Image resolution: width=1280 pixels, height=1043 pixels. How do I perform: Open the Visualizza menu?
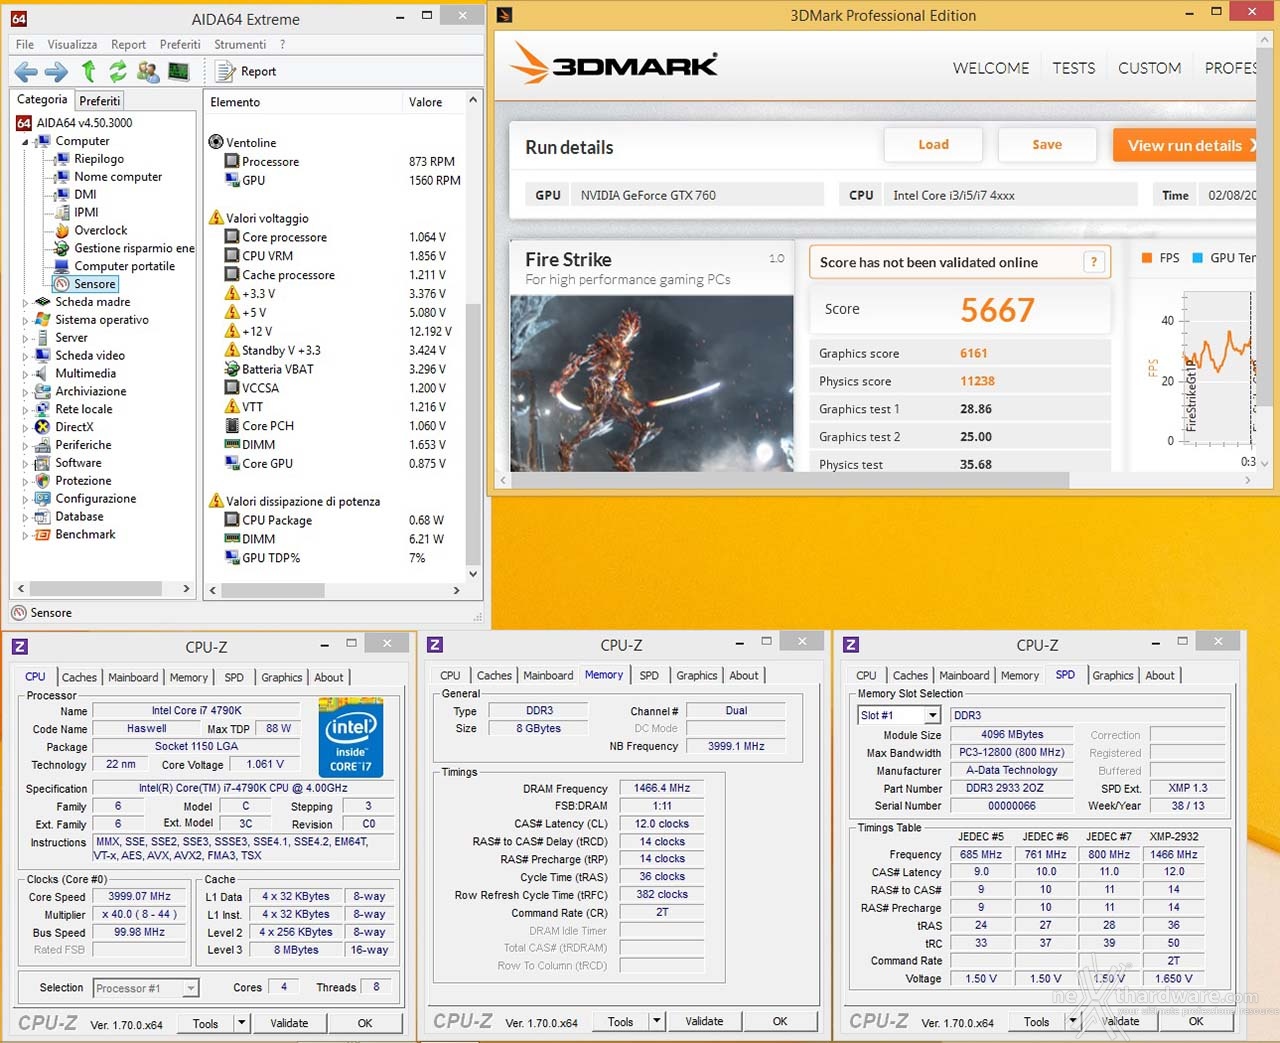coord(72,44)
